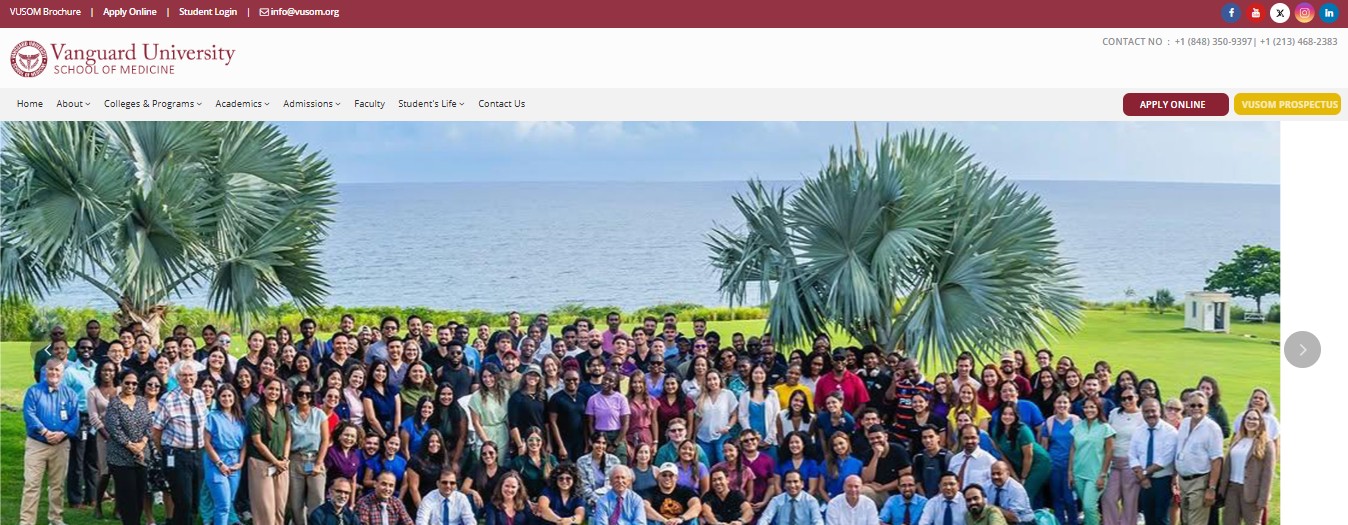Open the Facebook social icon

click(1231, 13)
